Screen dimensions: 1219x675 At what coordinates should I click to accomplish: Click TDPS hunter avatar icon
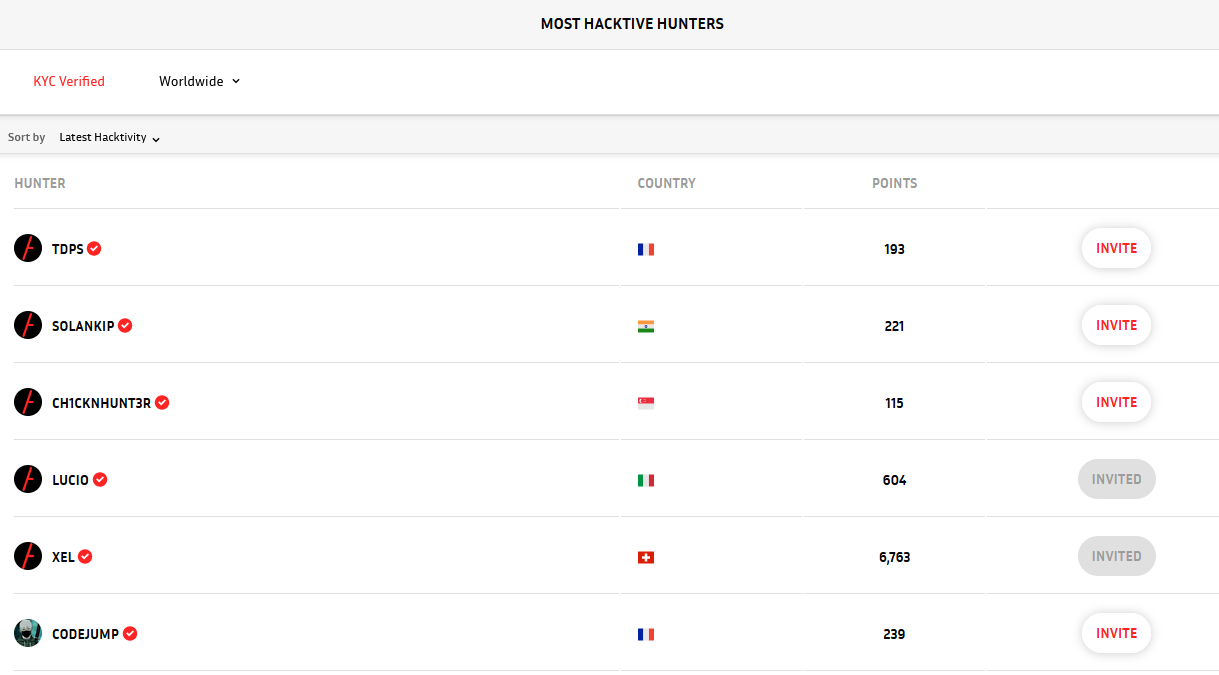pyautogui.click(x=28, y=248)
